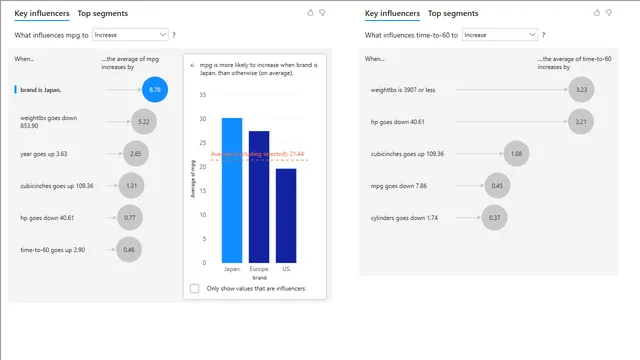The image size is (640, 360).
Task: Click the Japan bar in the mpg chart
Action: (232, 190)
